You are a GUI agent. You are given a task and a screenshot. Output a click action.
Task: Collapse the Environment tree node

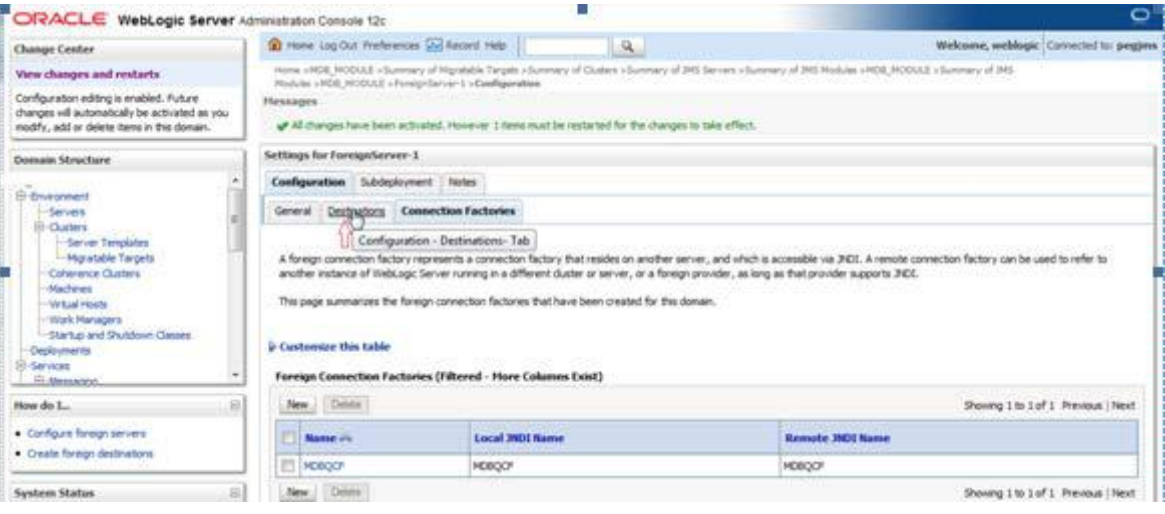[21, 196]
